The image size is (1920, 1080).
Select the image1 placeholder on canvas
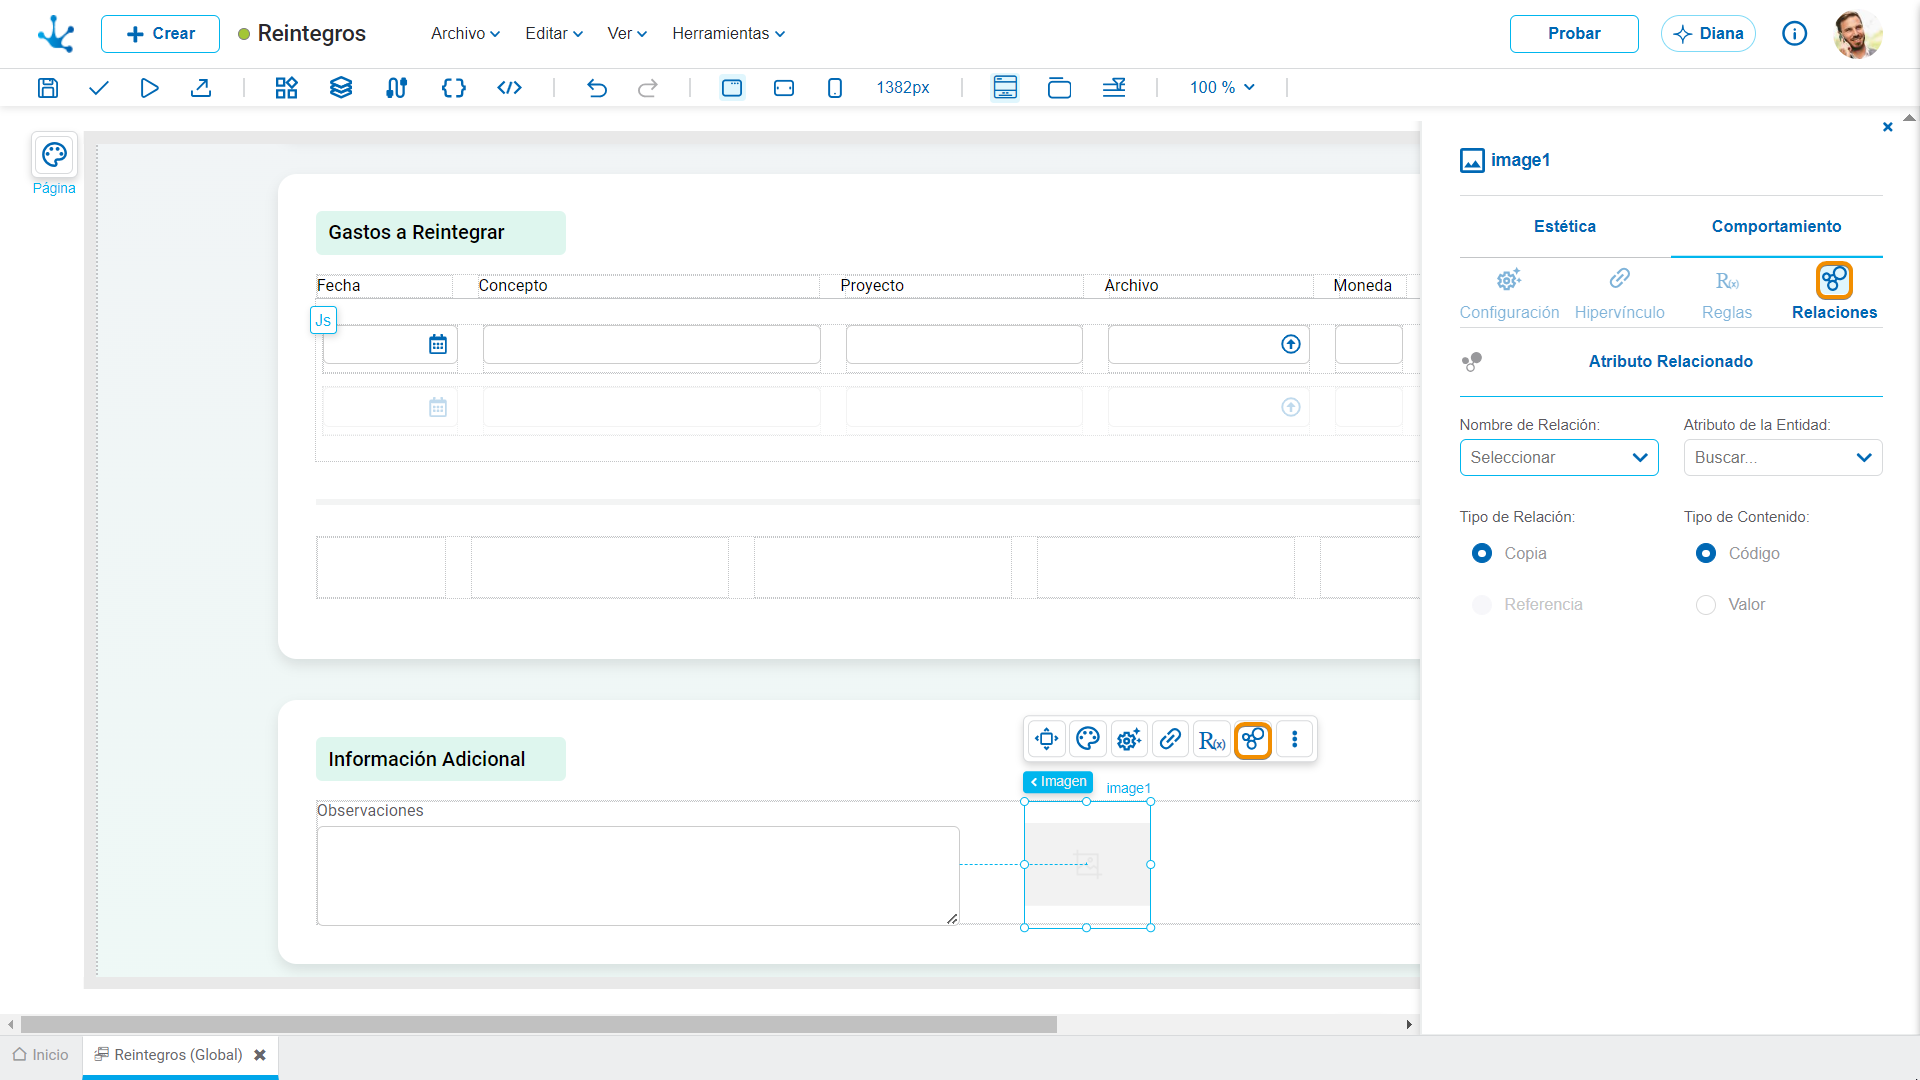pos(1088,865)
